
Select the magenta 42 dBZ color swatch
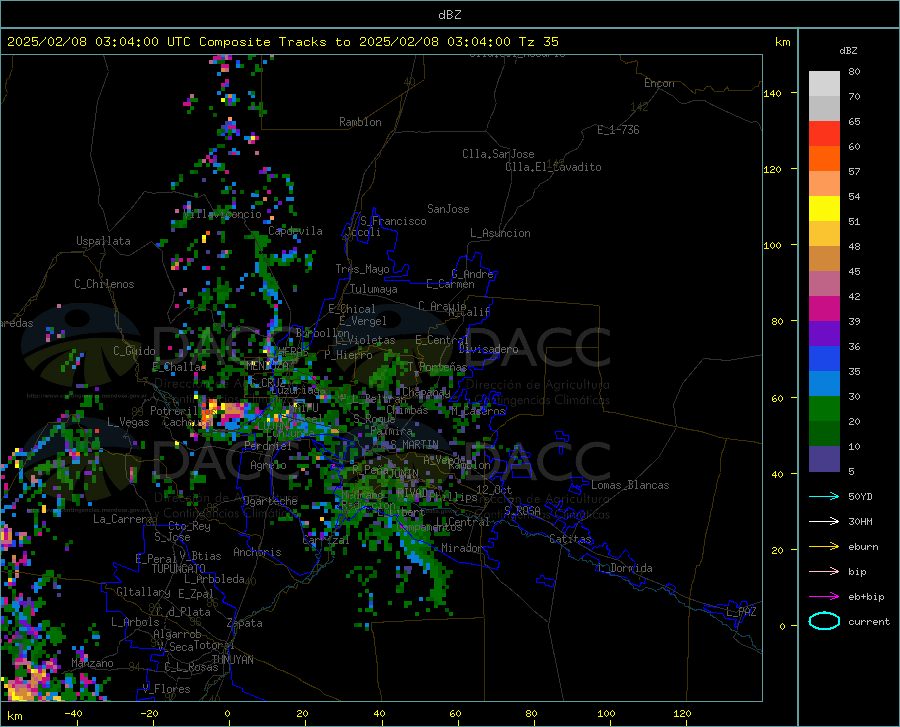pos(824,309)
